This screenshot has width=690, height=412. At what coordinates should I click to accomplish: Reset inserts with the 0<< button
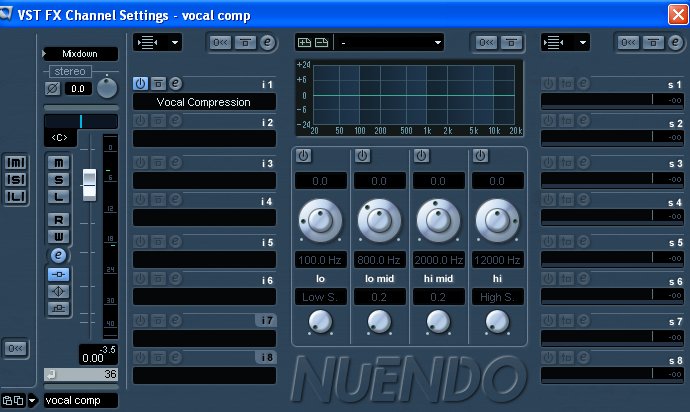(x=220, y=43)
